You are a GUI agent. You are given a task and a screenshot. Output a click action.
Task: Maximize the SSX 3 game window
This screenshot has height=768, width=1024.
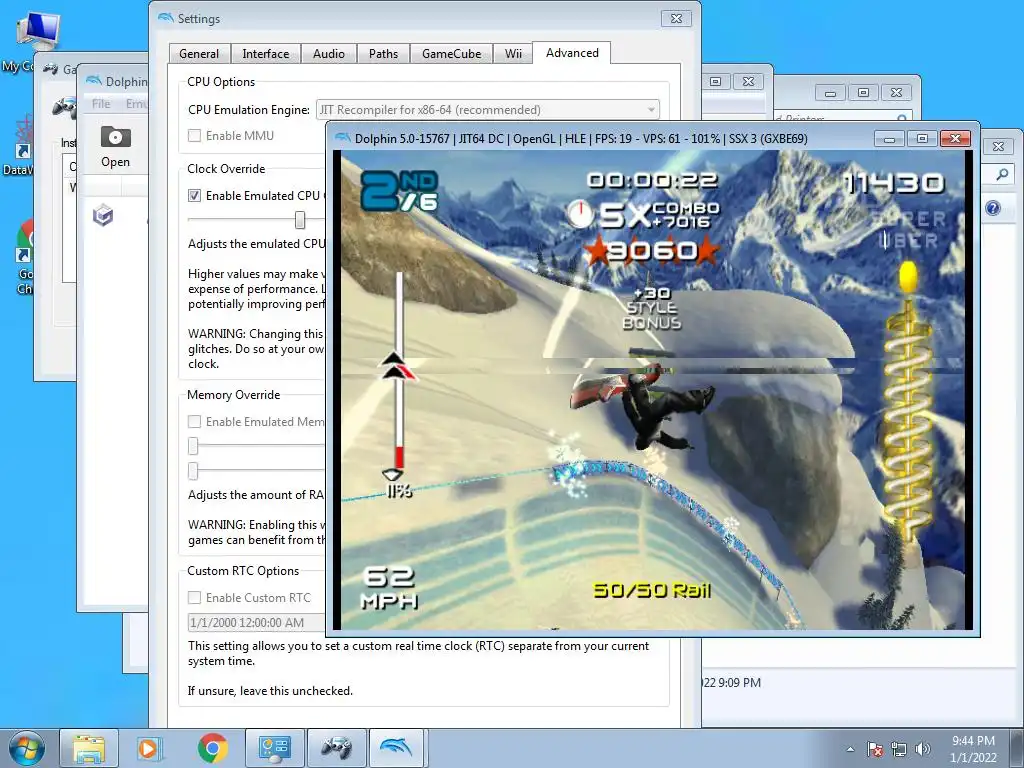point(922,138)
